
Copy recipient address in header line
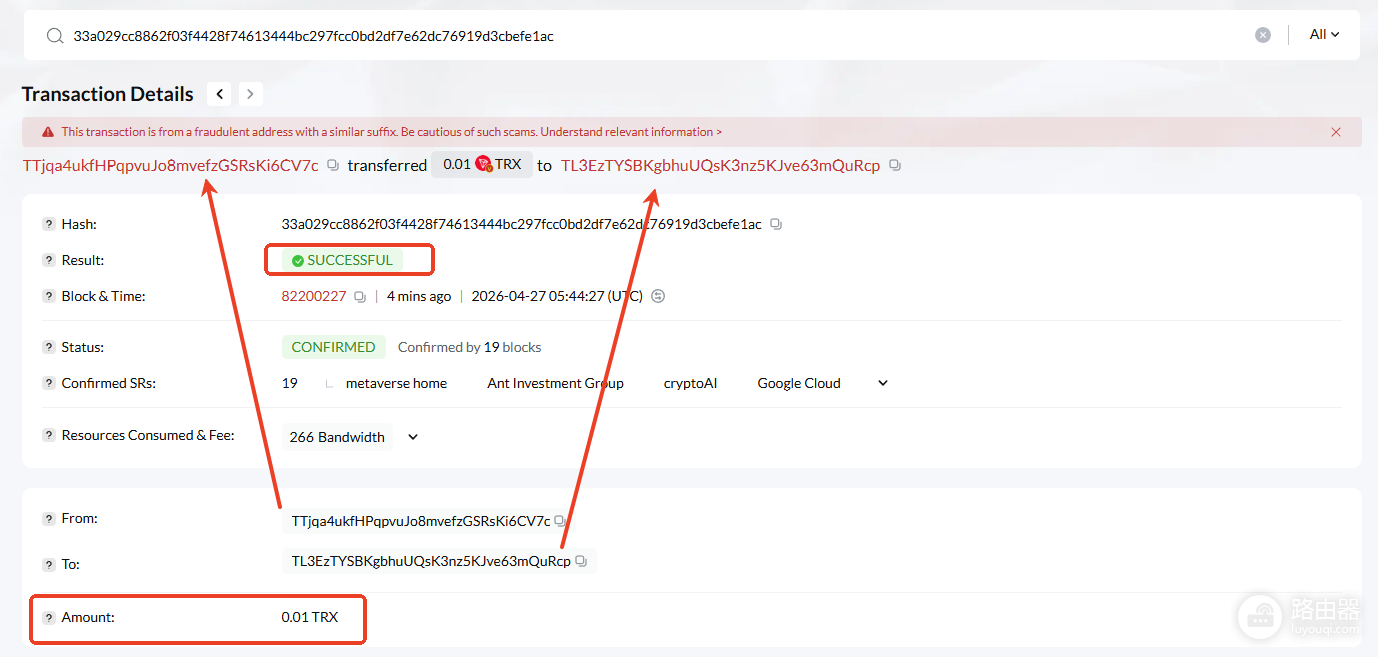pyautogui.click(x=895, y=165)
